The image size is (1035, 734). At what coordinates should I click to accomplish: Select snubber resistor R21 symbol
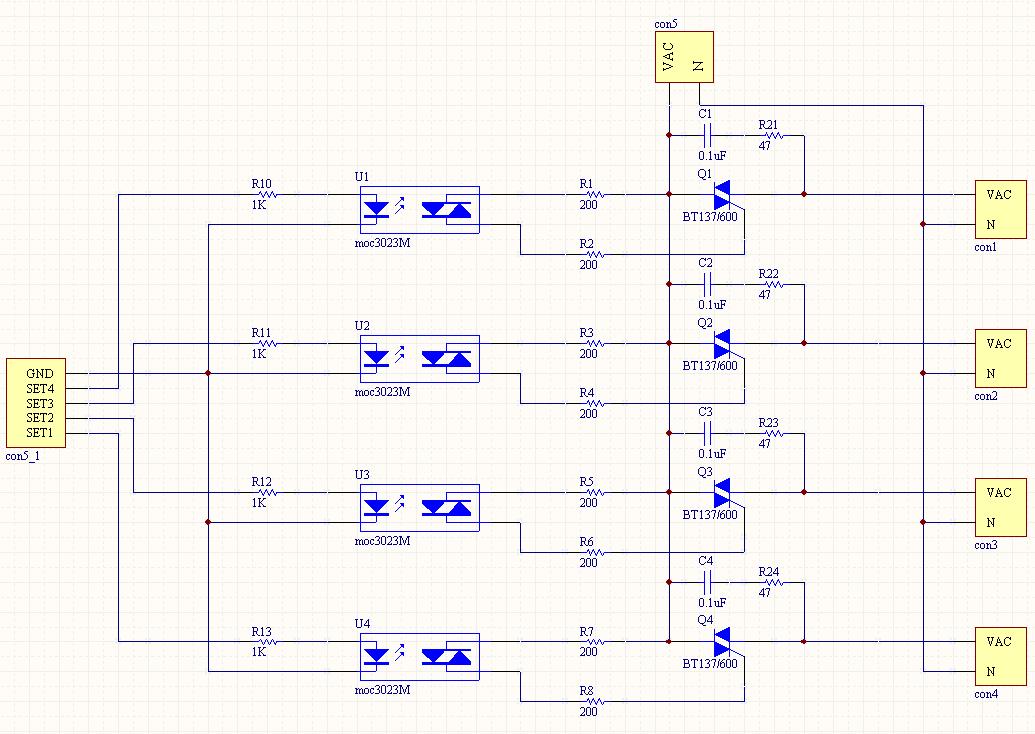pyautogui.click(x=773, y=136)
